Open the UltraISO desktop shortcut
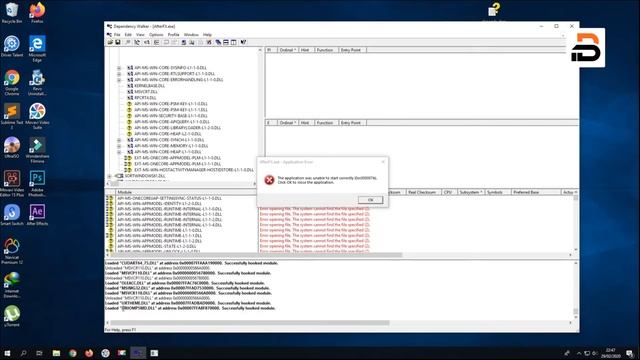This screenshot has width=640, height=360. 12,148
